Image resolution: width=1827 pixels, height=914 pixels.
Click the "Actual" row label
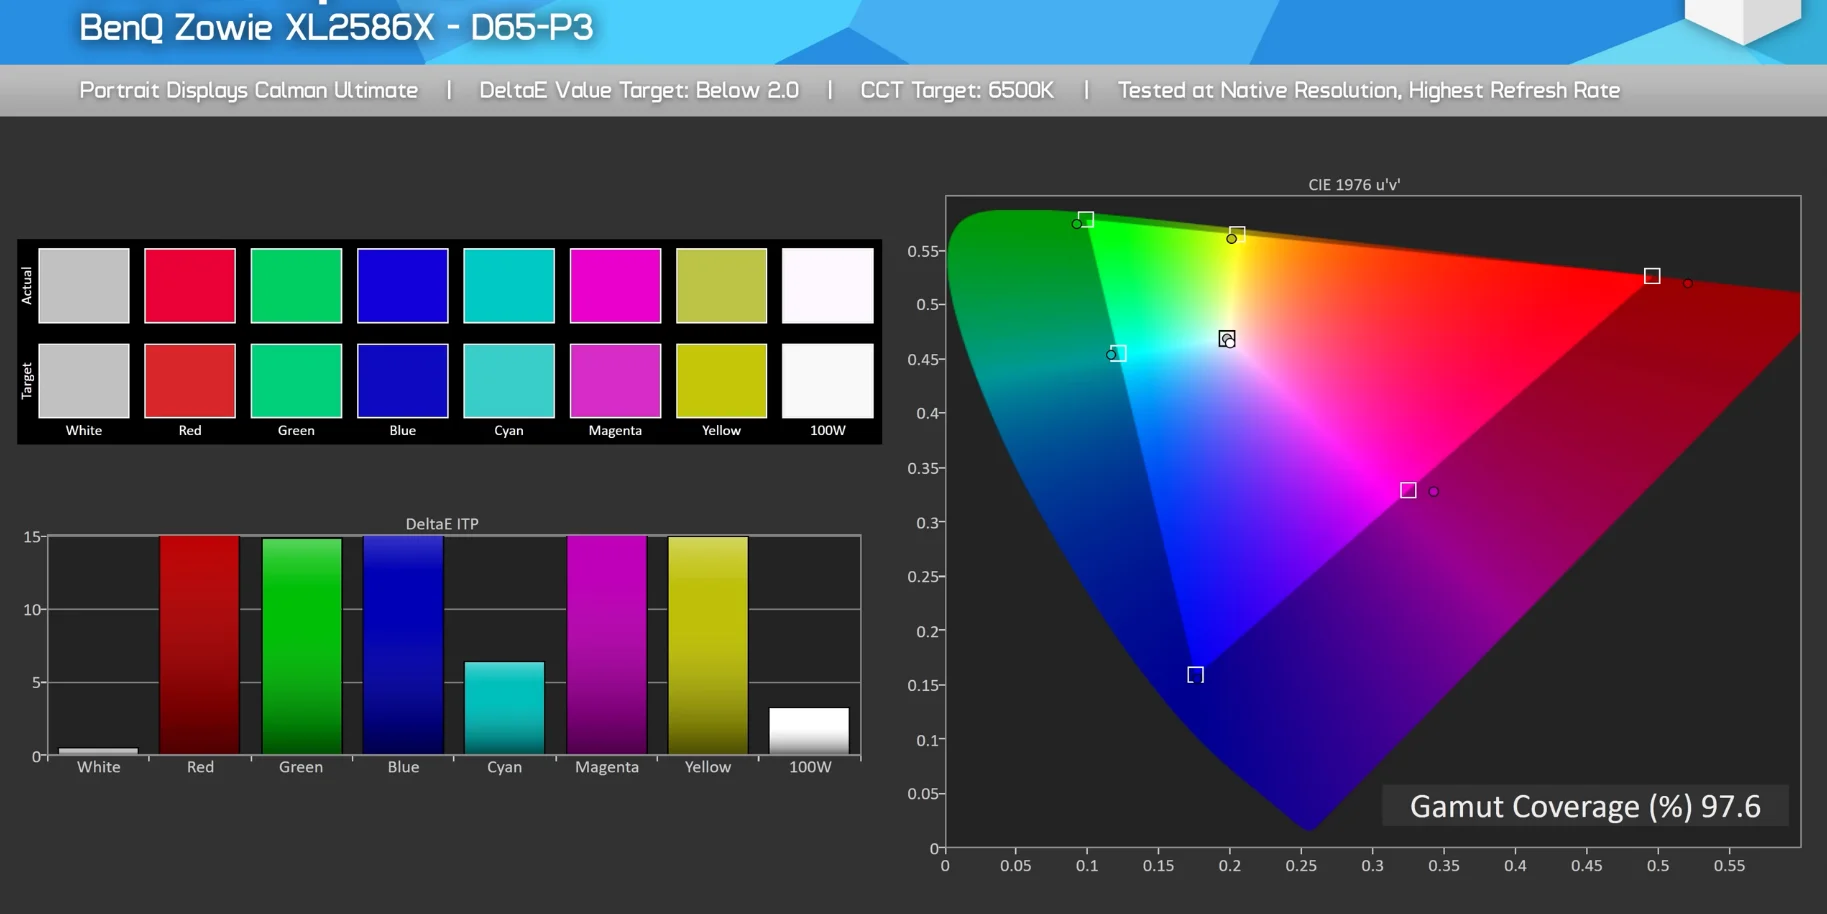[x=27, y=286]
